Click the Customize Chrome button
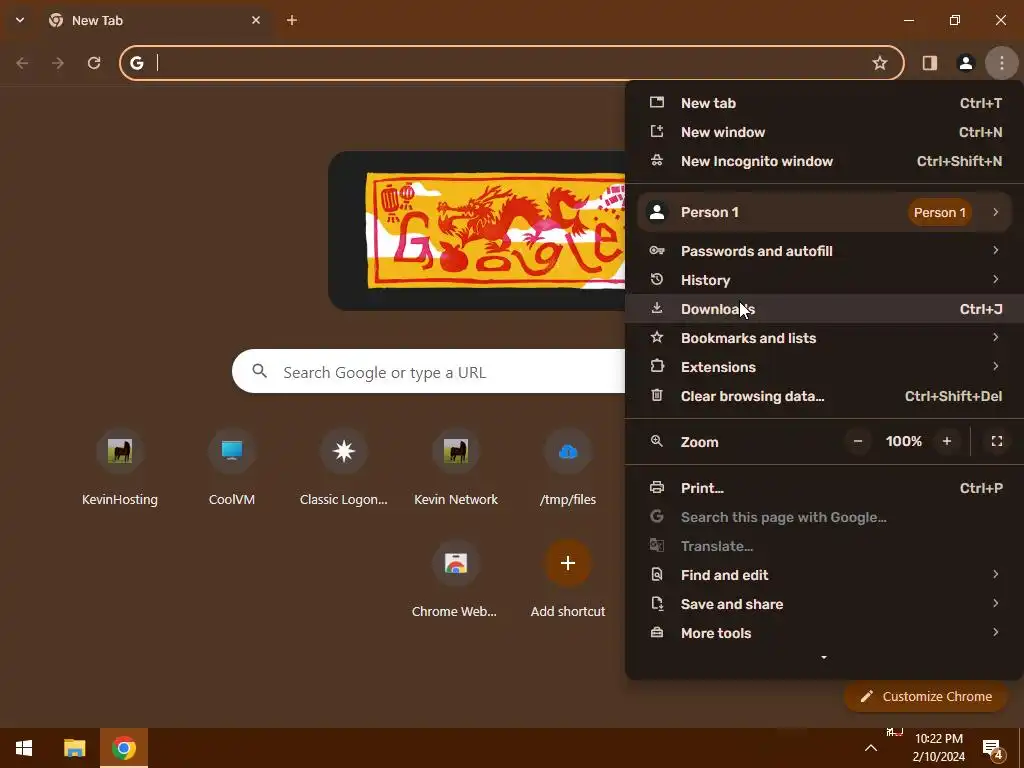This screenshot has height=768, width=1024. [927, 696]
